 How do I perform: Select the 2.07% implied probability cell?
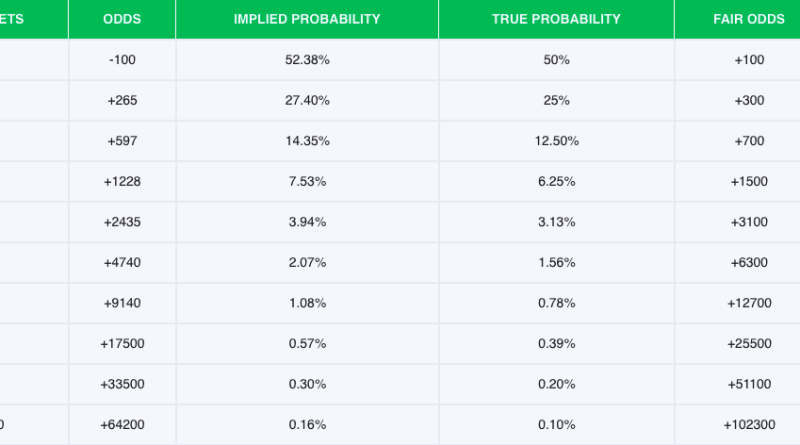(x=306, y=262)
